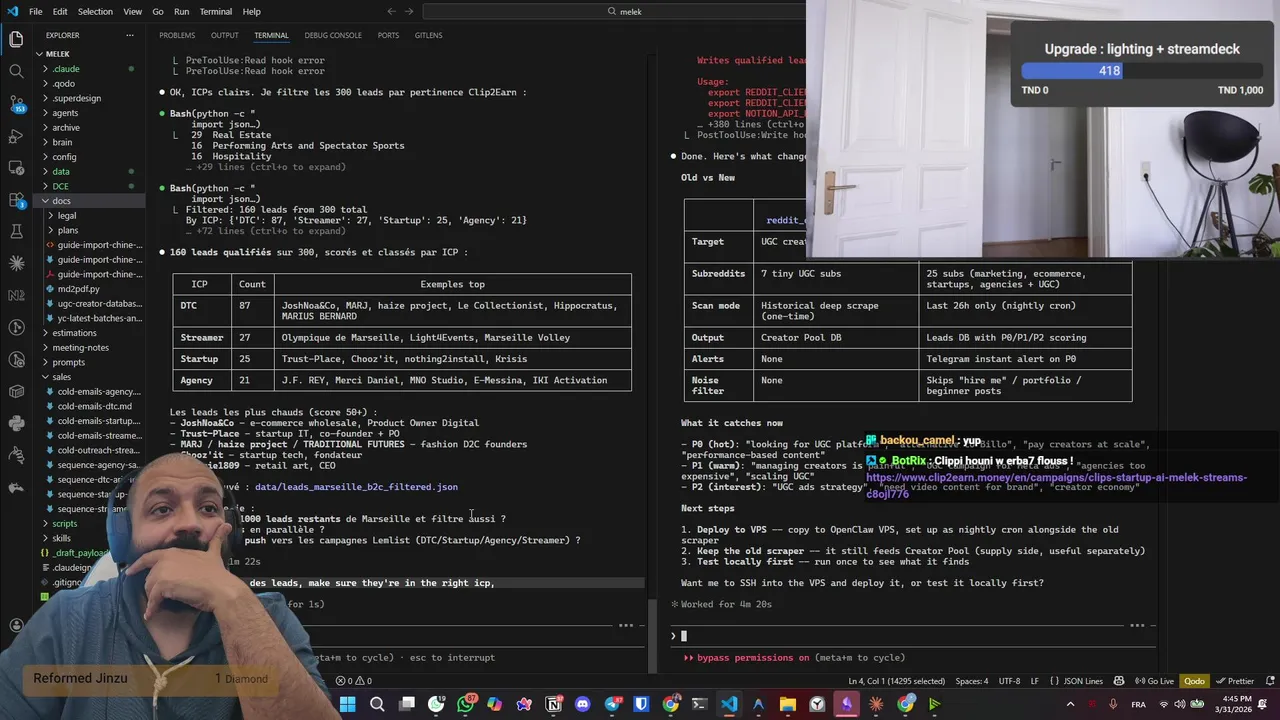Open File Explorer from the taskbar
The width and height of the screenshot is (1280, 720).
788,704
